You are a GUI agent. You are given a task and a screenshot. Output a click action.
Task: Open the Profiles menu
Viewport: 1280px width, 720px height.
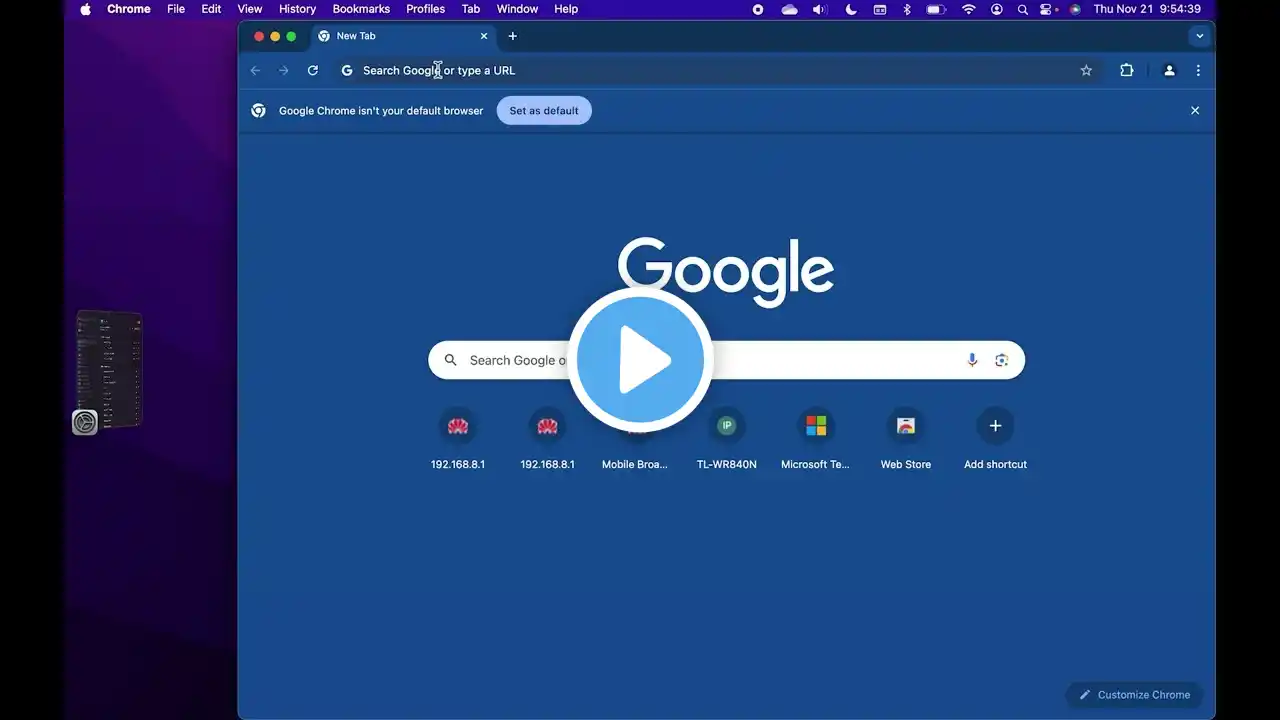click(425, 9)
